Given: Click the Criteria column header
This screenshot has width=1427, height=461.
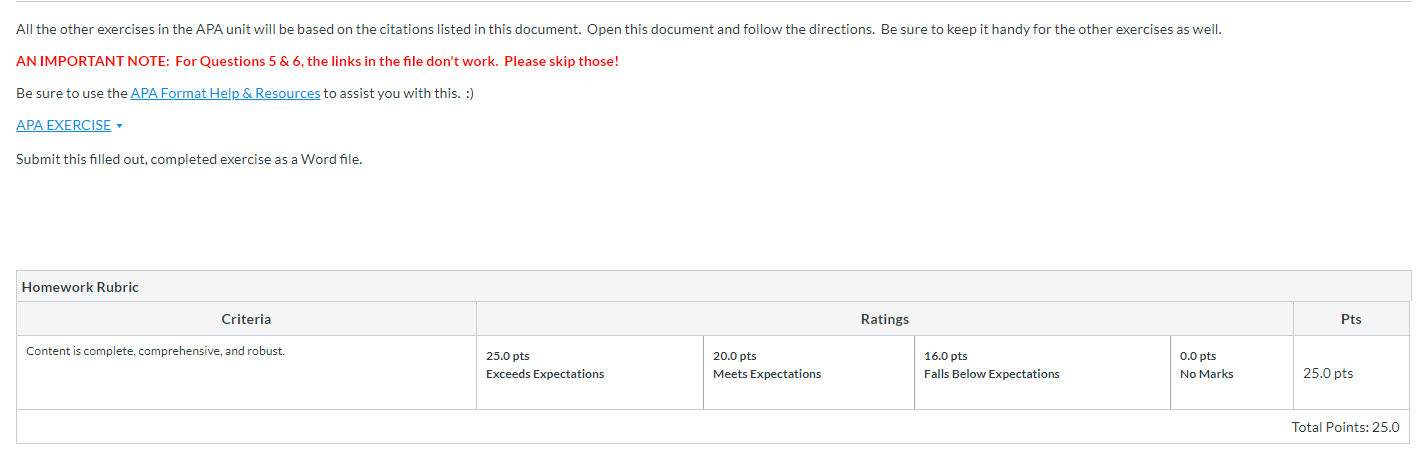Looking at the screenshot, I should pyautogui.click(x=246, y=319).
